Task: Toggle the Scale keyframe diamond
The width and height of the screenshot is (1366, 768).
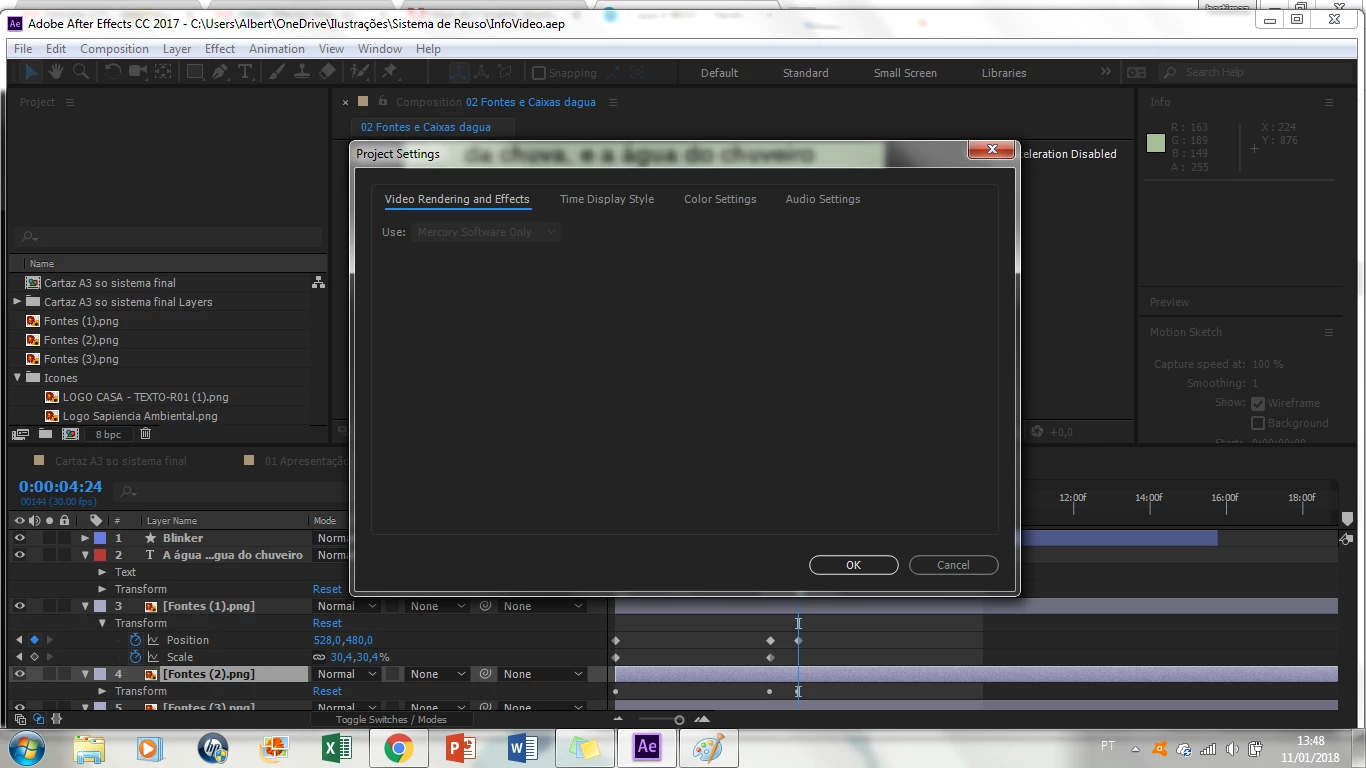Action: 34,657
